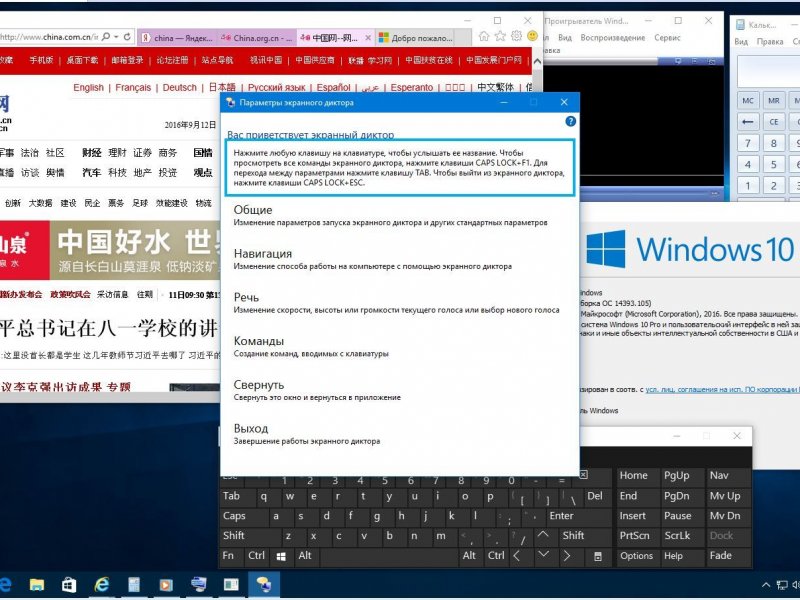Switch to Internet Explorer on the taskbar
The image size is (800, 600).
click(102, 585)
